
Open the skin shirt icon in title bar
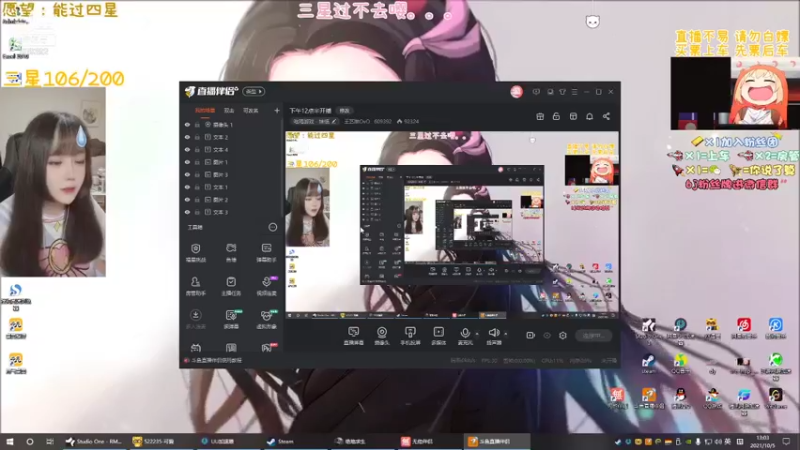click(562, 92)
